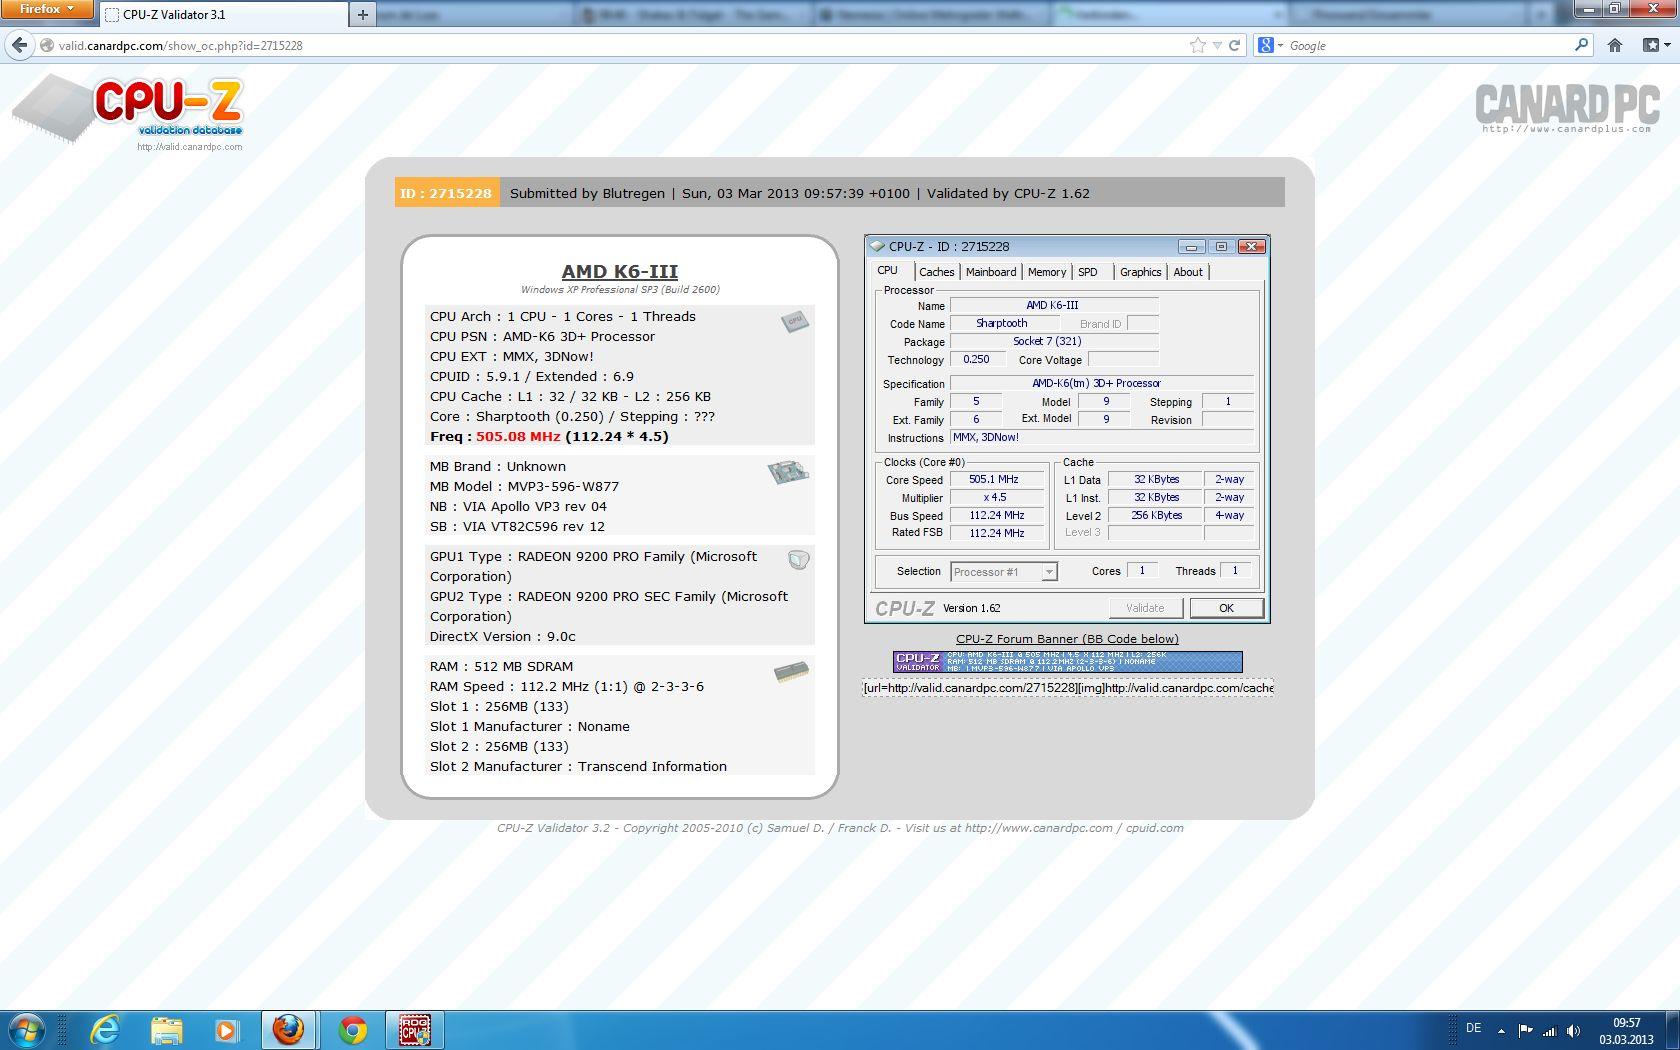
Task: Click the Action Center flag icon
Action: (1525, 1030)
